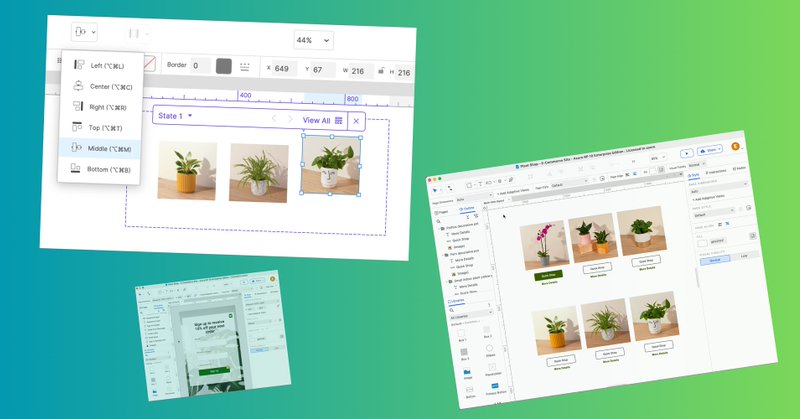The image size is (800, 419).
Task: Click the green sign-up button in small window
Action: pos(214,370)
